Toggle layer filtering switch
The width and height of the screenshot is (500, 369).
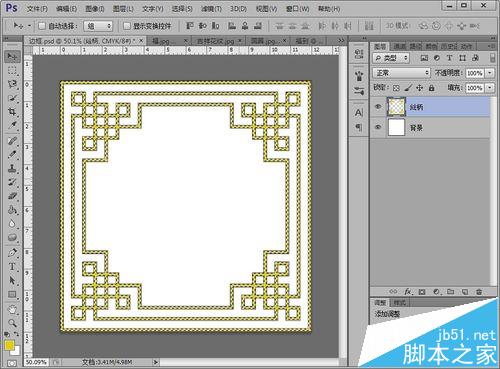tap(492, 58)
